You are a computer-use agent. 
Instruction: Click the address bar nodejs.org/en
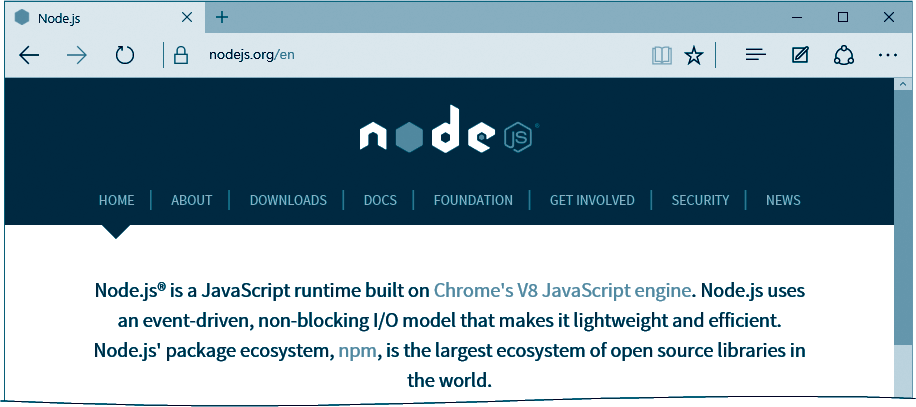point(252,55)
